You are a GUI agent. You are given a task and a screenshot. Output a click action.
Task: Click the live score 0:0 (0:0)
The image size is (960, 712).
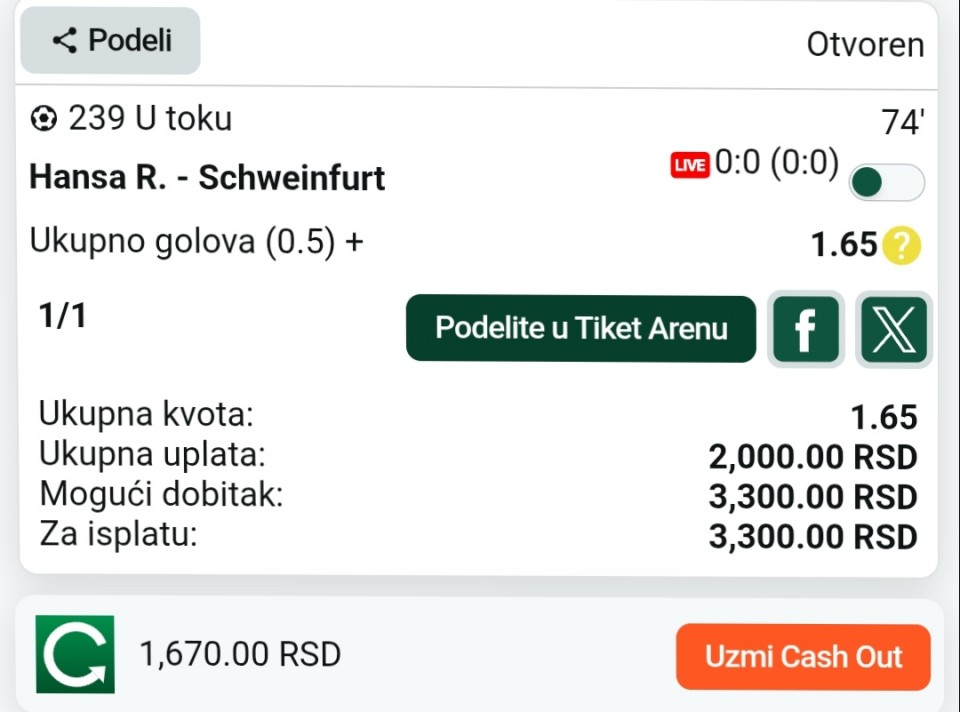click(776, 164)
